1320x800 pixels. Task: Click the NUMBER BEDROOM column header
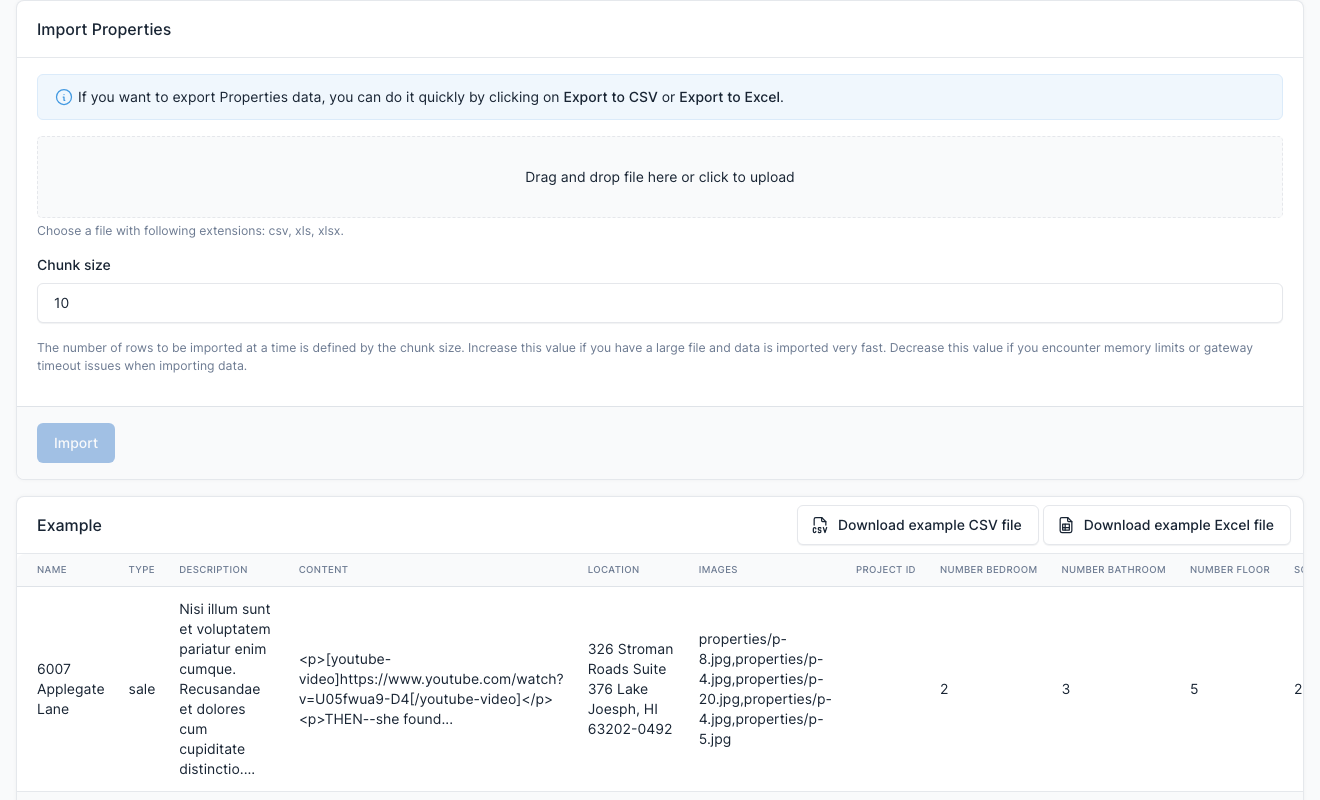(x=988, y=570)
